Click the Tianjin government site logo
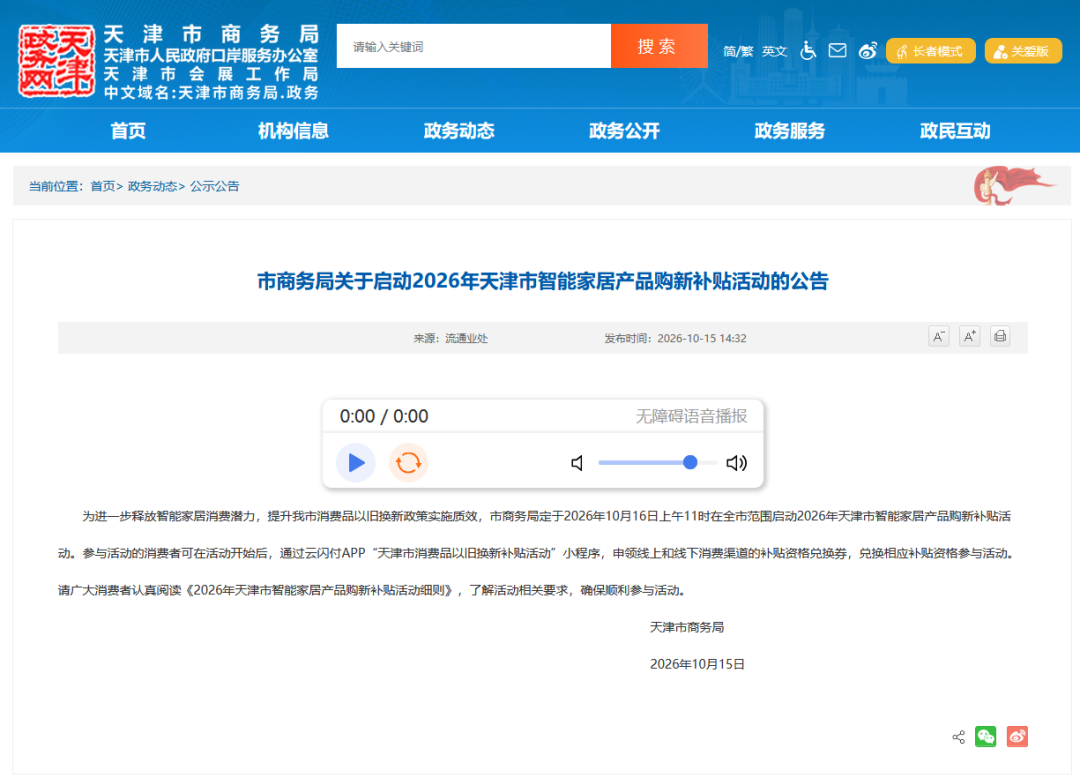Image resolution: width=1080 pixels, height=778 pixels. 56,61
